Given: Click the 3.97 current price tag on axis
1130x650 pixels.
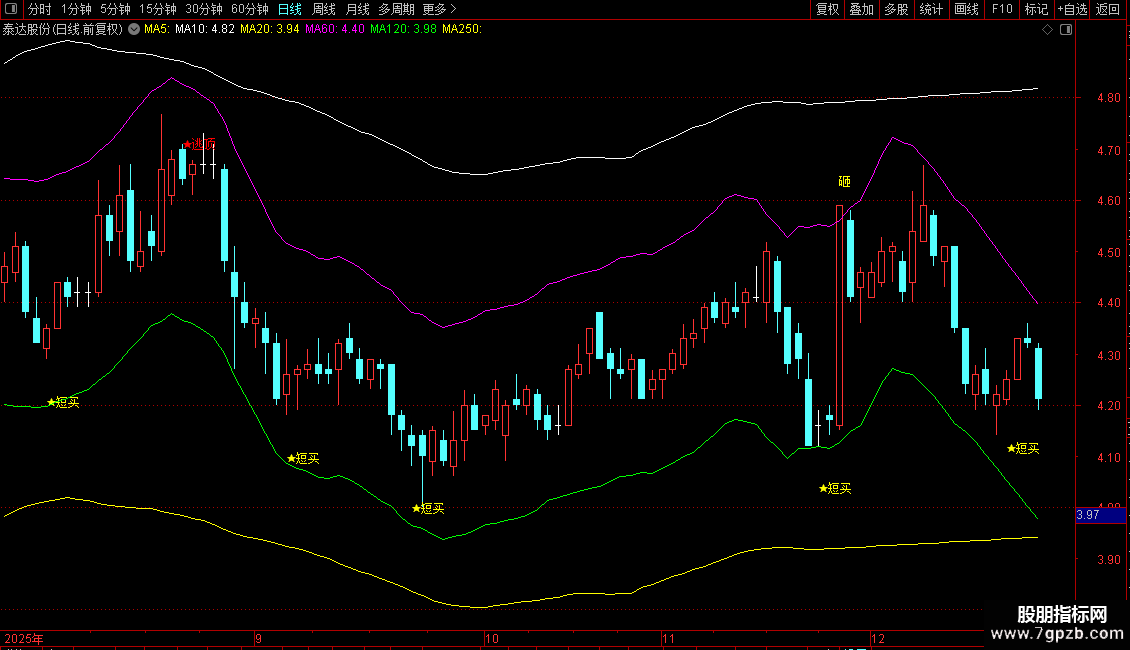Looking at the screenshot, I should [1100, 515].
